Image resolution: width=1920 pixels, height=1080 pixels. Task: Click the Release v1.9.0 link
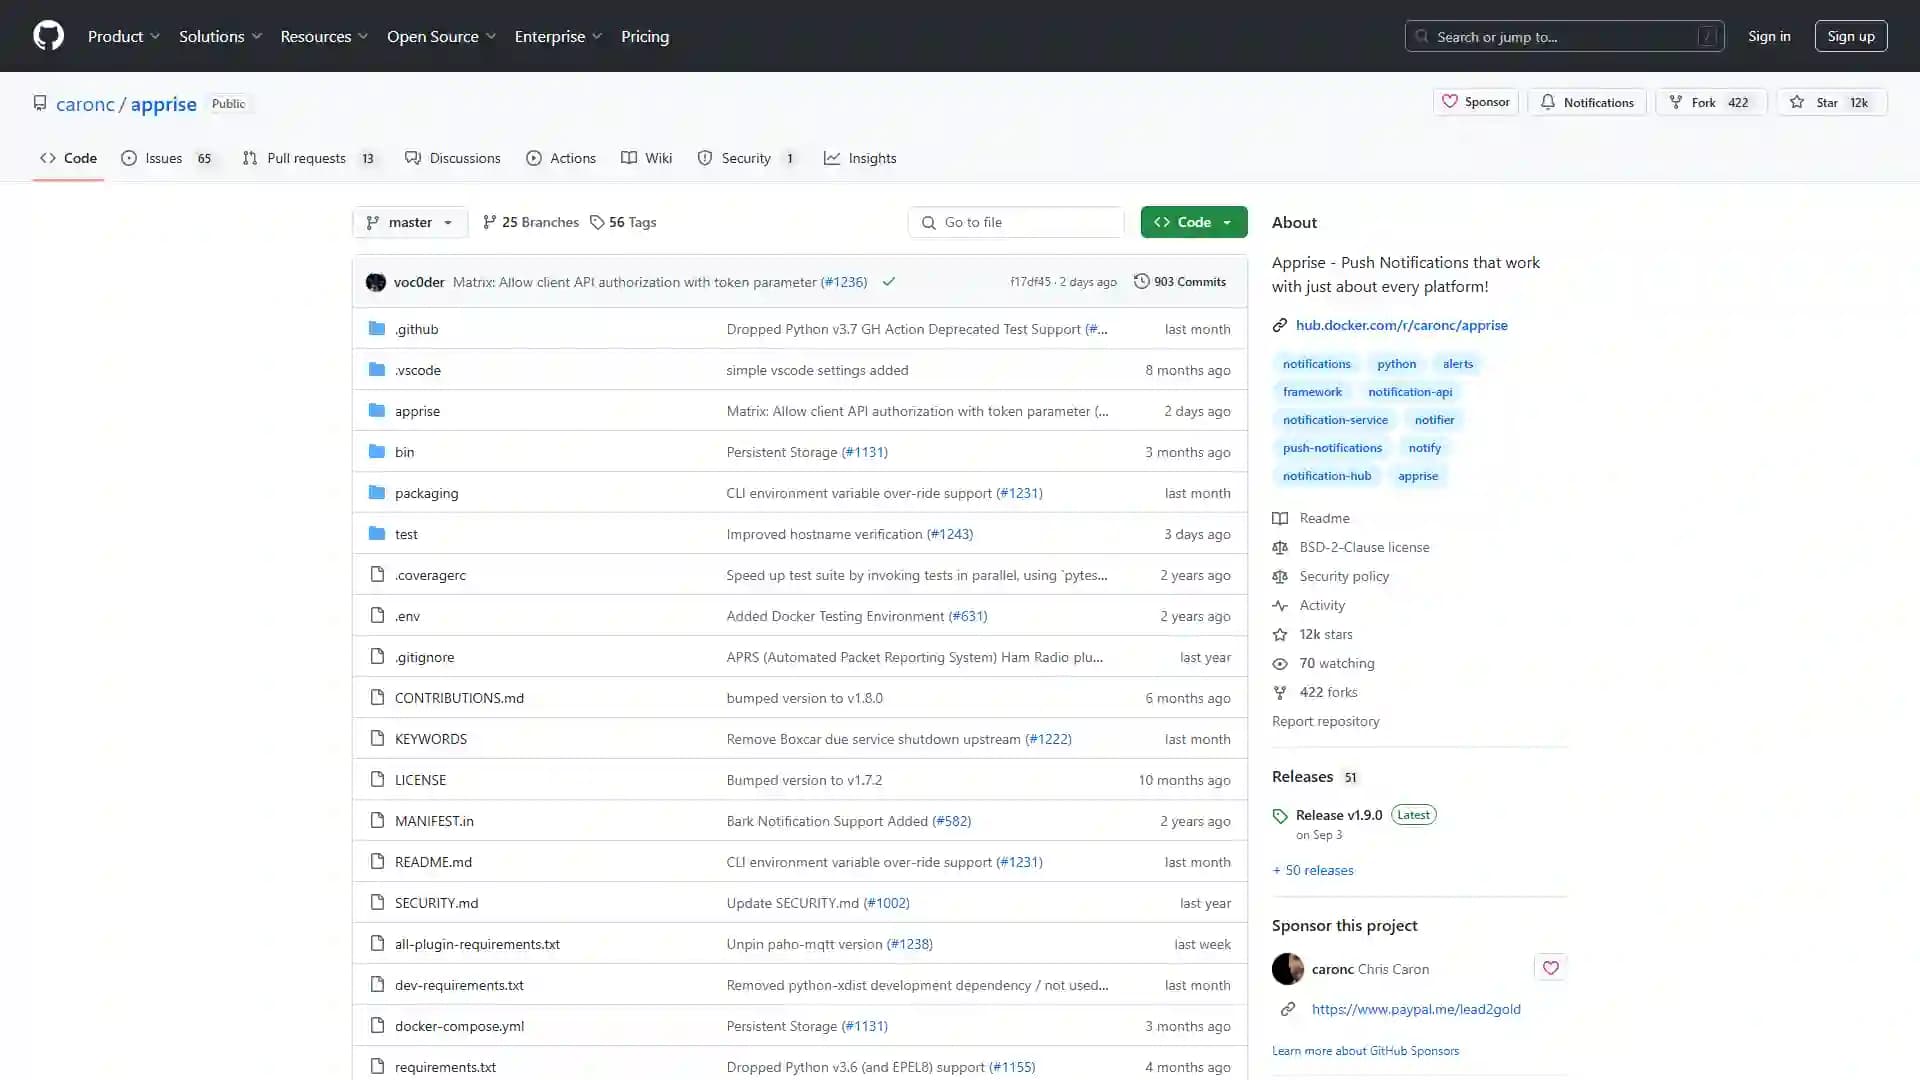click(1338, 814)
